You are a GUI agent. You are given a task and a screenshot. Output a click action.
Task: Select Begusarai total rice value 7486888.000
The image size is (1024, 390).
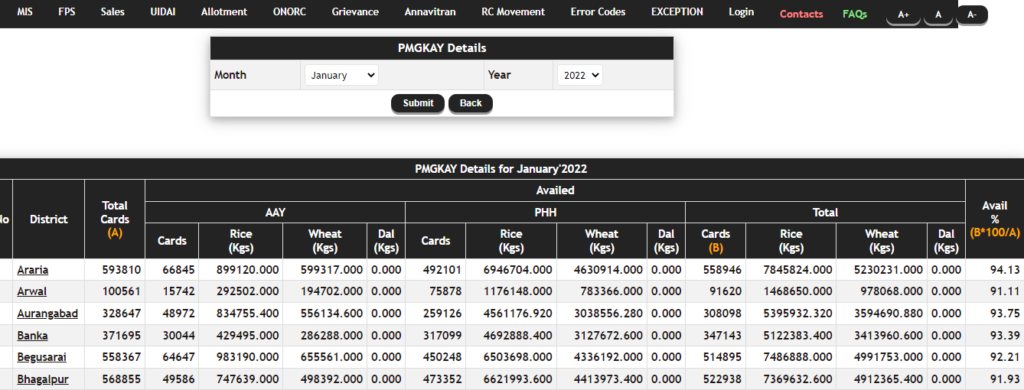coord(797,357)
